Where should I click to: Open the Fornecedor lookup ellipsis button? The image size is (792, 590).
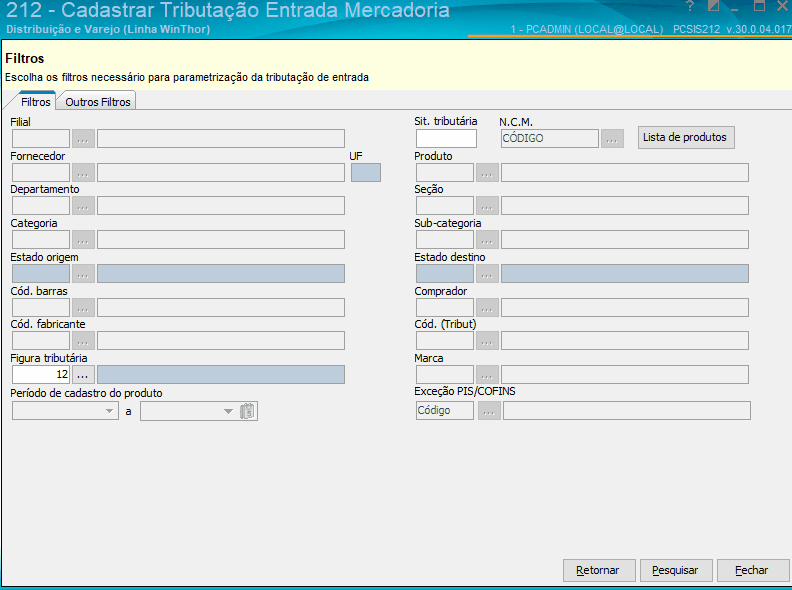click(83, 173)
